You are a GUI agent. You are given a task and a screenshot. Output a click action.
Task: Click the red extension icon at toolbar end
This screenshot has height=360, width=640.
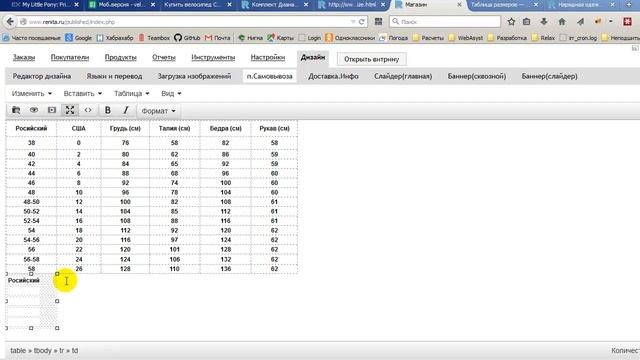(628, 22)
